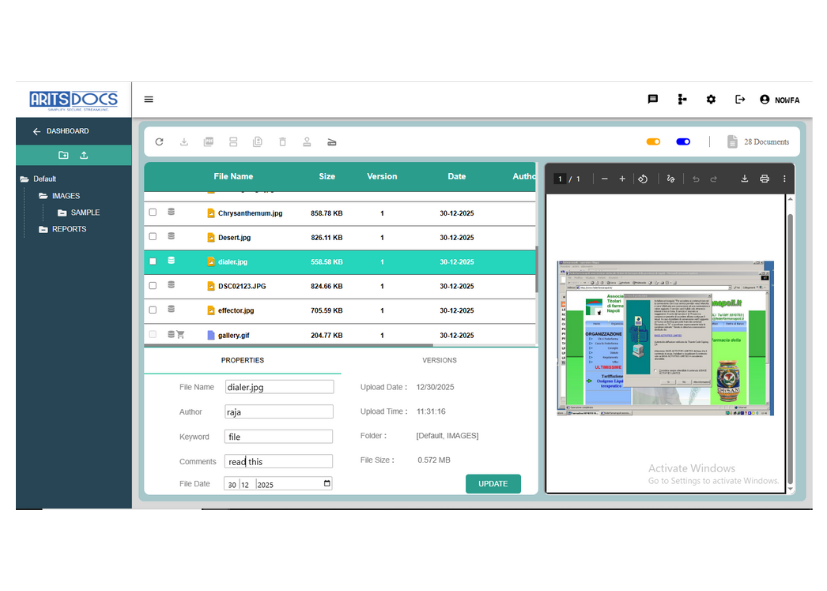Click the logout icon in the header
This screenshot has width=827, height=591.
[740, 99]
